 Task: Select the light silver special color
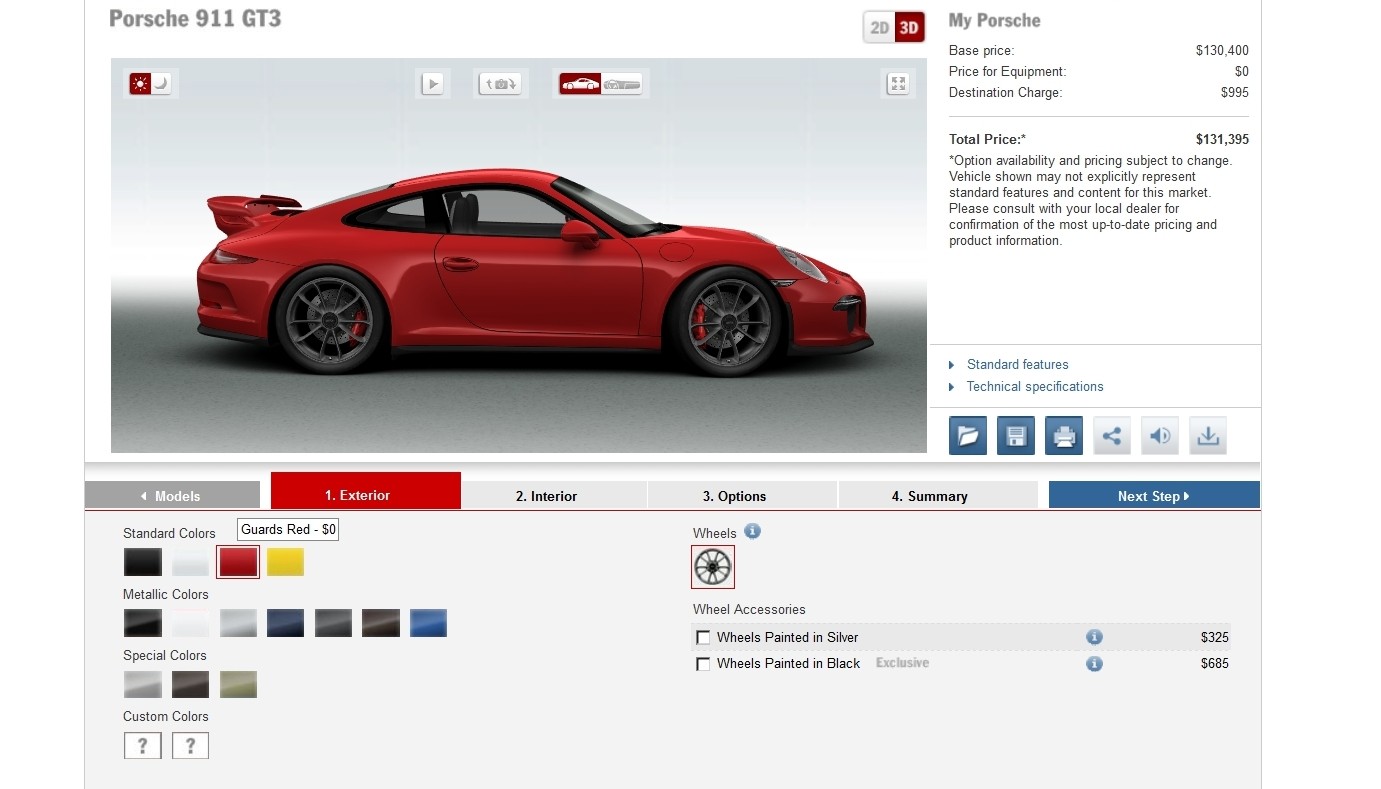coord(143,684)
